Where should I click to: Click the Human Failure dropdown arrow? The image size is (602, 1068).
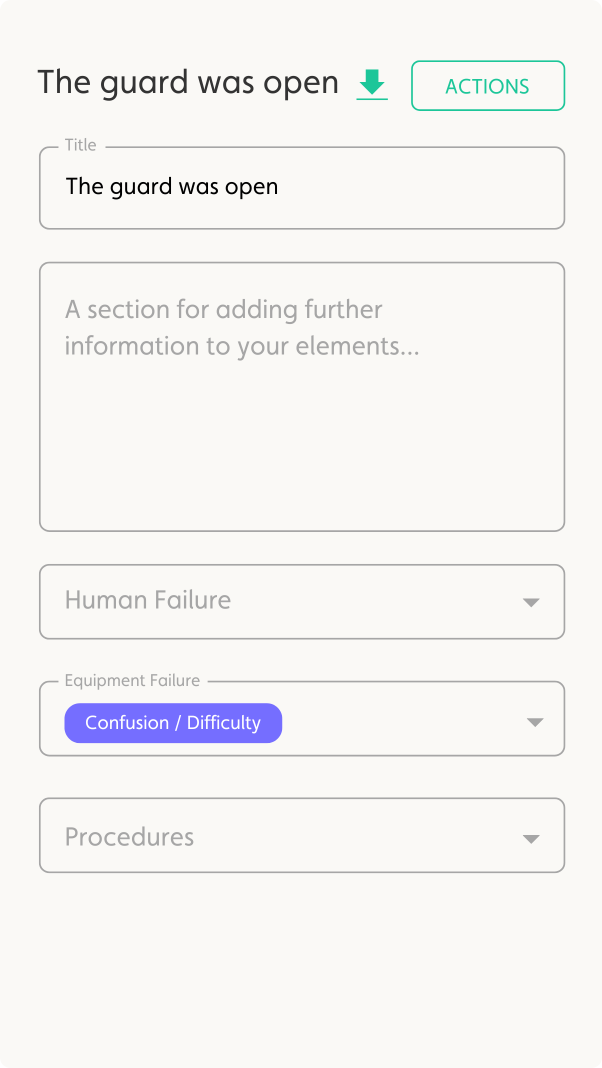tap(531, 602)
